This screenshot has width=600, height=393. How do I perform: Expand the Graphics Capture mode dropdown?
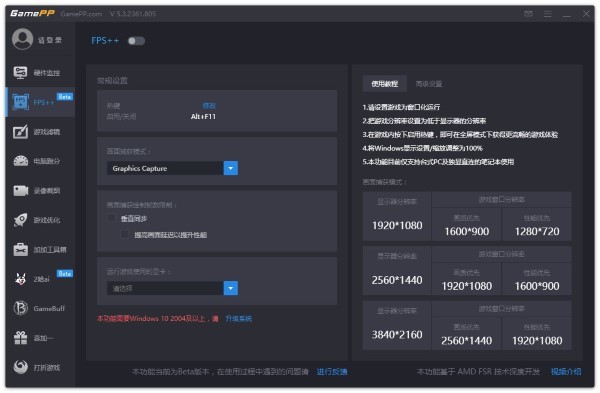click(231, 168)
